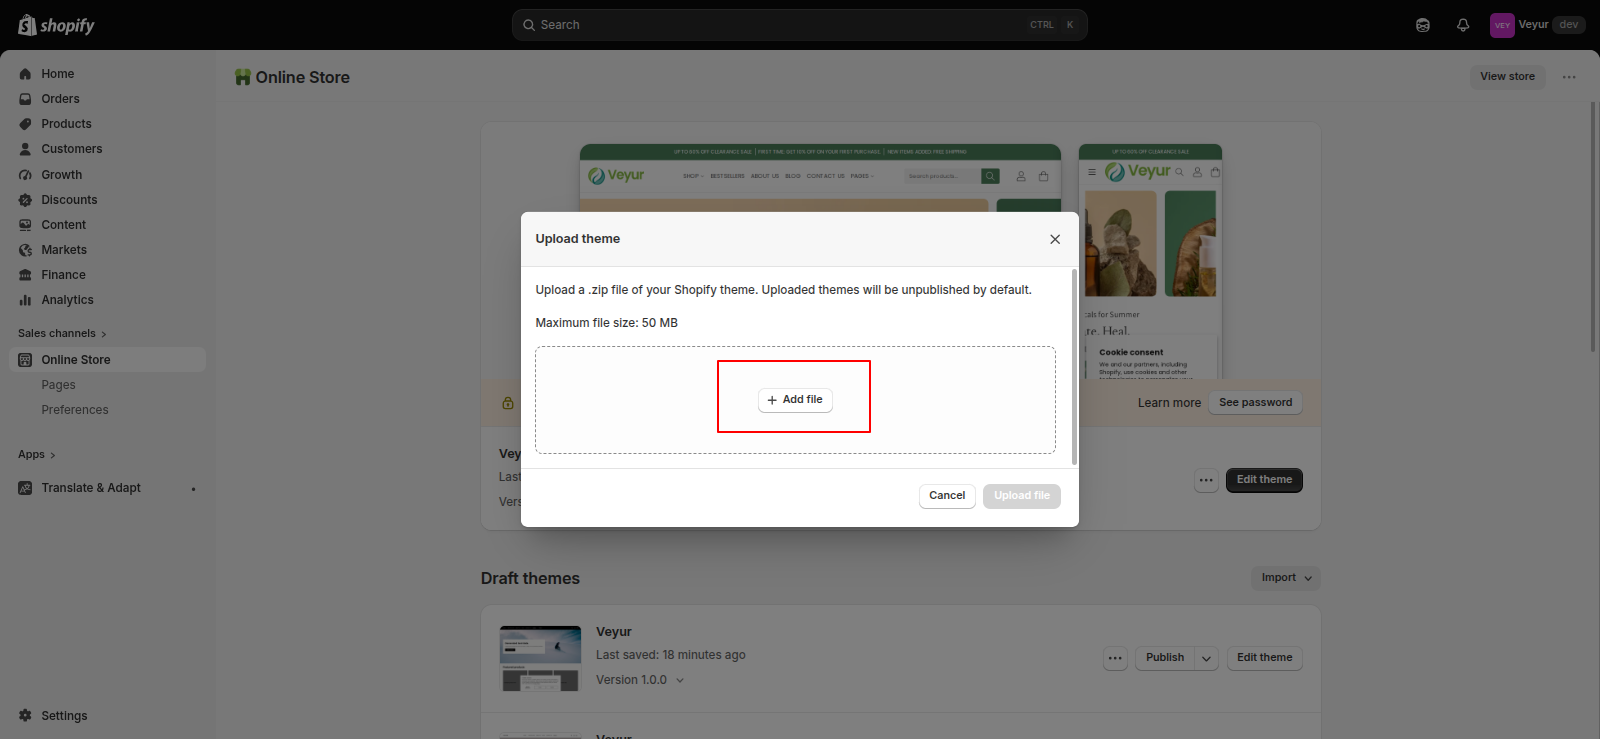The height and width of the screenshot is (739, 1600).
Task: Expand the Apps section
Action: tap(37, 455)
